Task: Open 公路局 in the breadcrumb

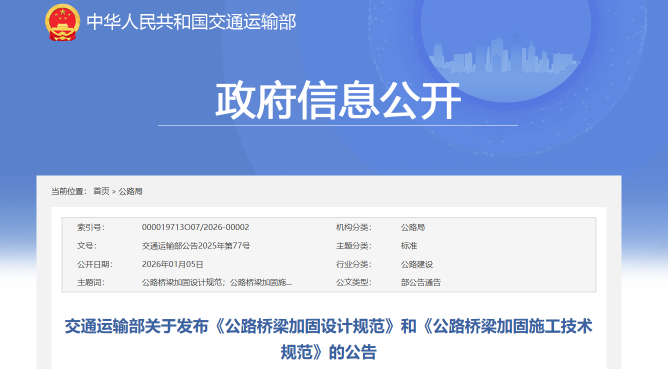Action: [130, 191]
